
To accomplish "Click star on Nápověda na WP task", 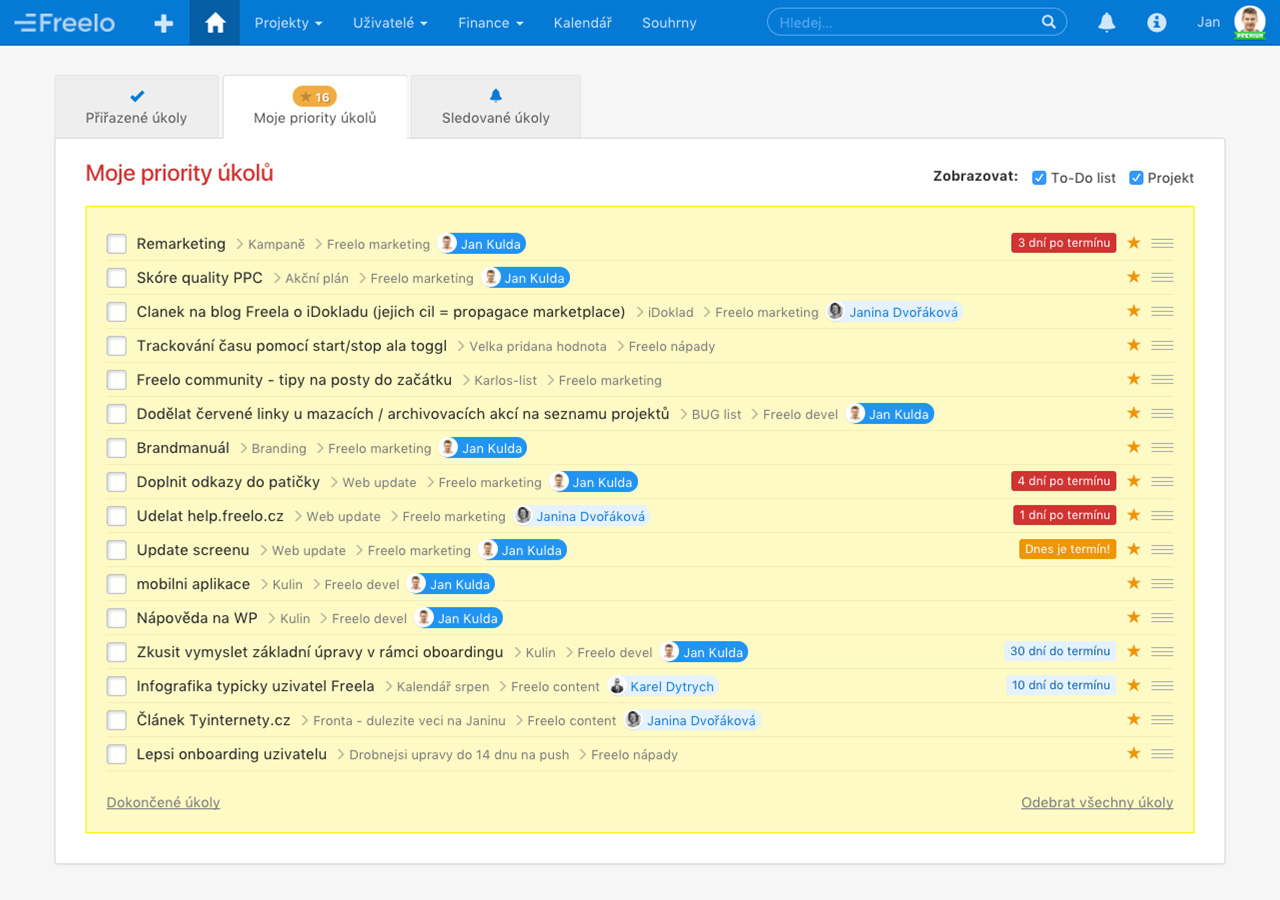I will coord(1133,617).
